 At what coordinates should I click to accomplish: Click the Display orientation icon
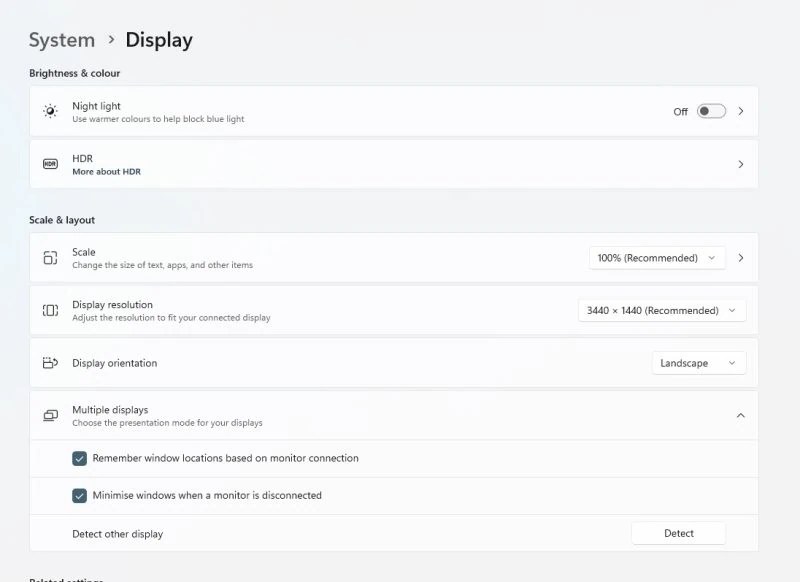pos(50,362)
